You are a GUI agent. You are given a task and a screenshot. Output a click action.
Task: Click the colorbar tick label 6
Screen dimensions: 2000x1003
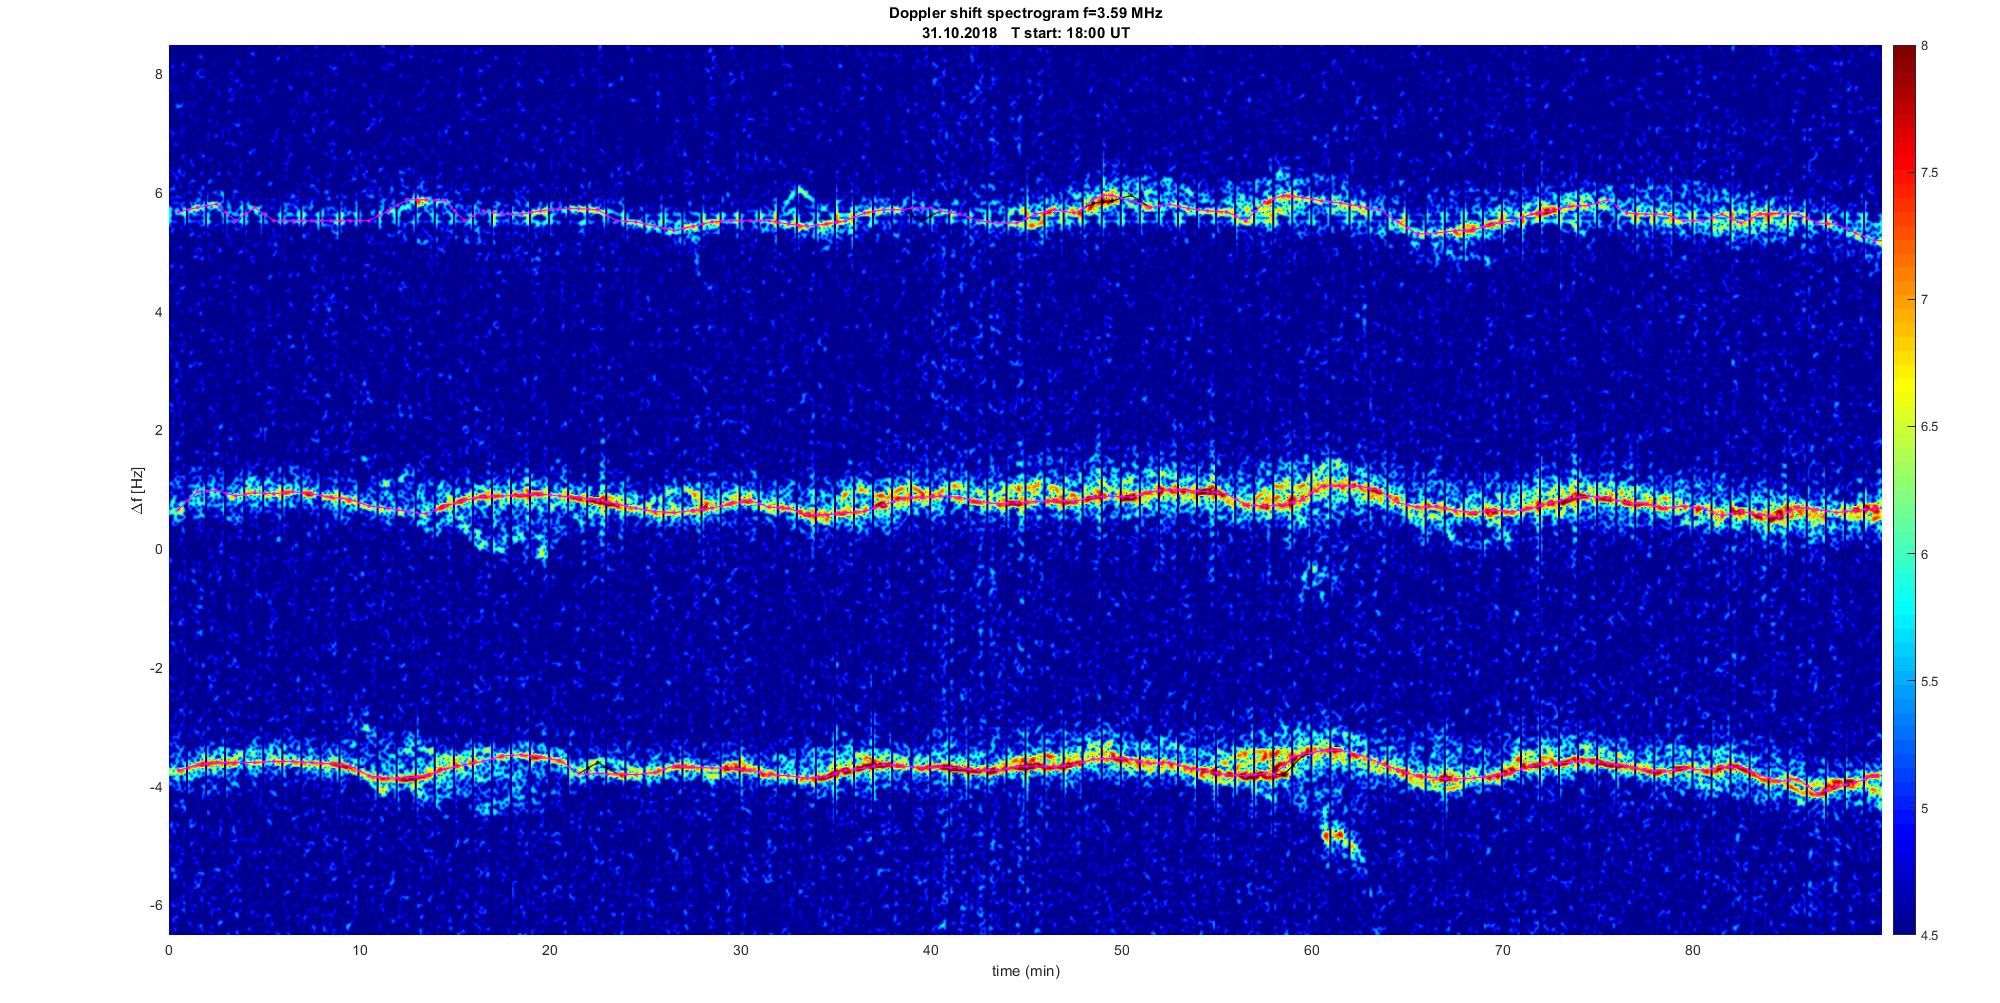1925,554
